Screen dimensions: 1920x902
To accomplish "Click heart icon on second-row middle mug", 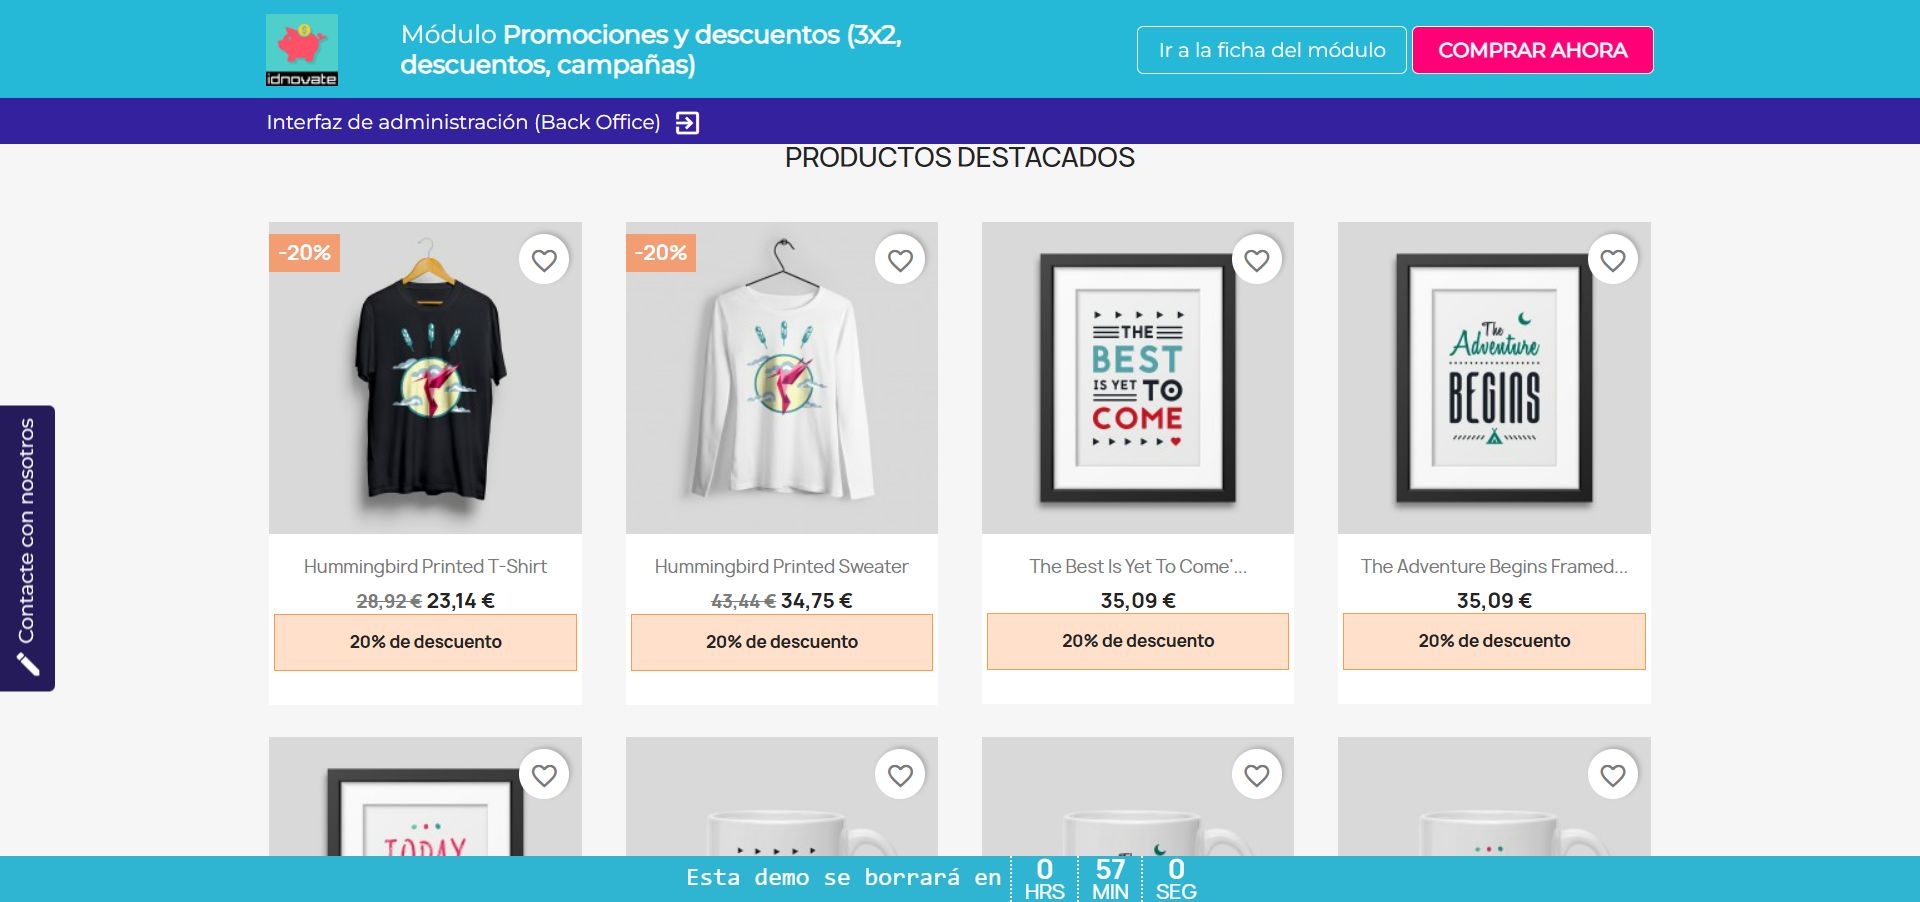I will [x=1257, y=775].
